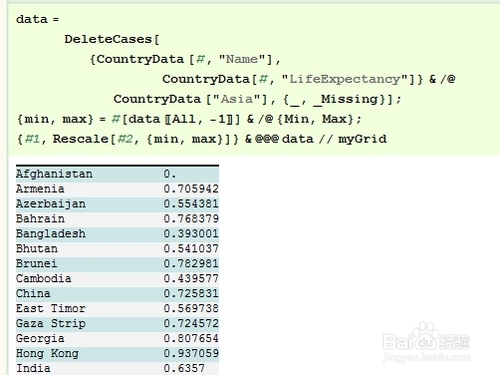500x375 pixels.
Task: Click the "Asia" string argument
Action: tap(237, 99)
